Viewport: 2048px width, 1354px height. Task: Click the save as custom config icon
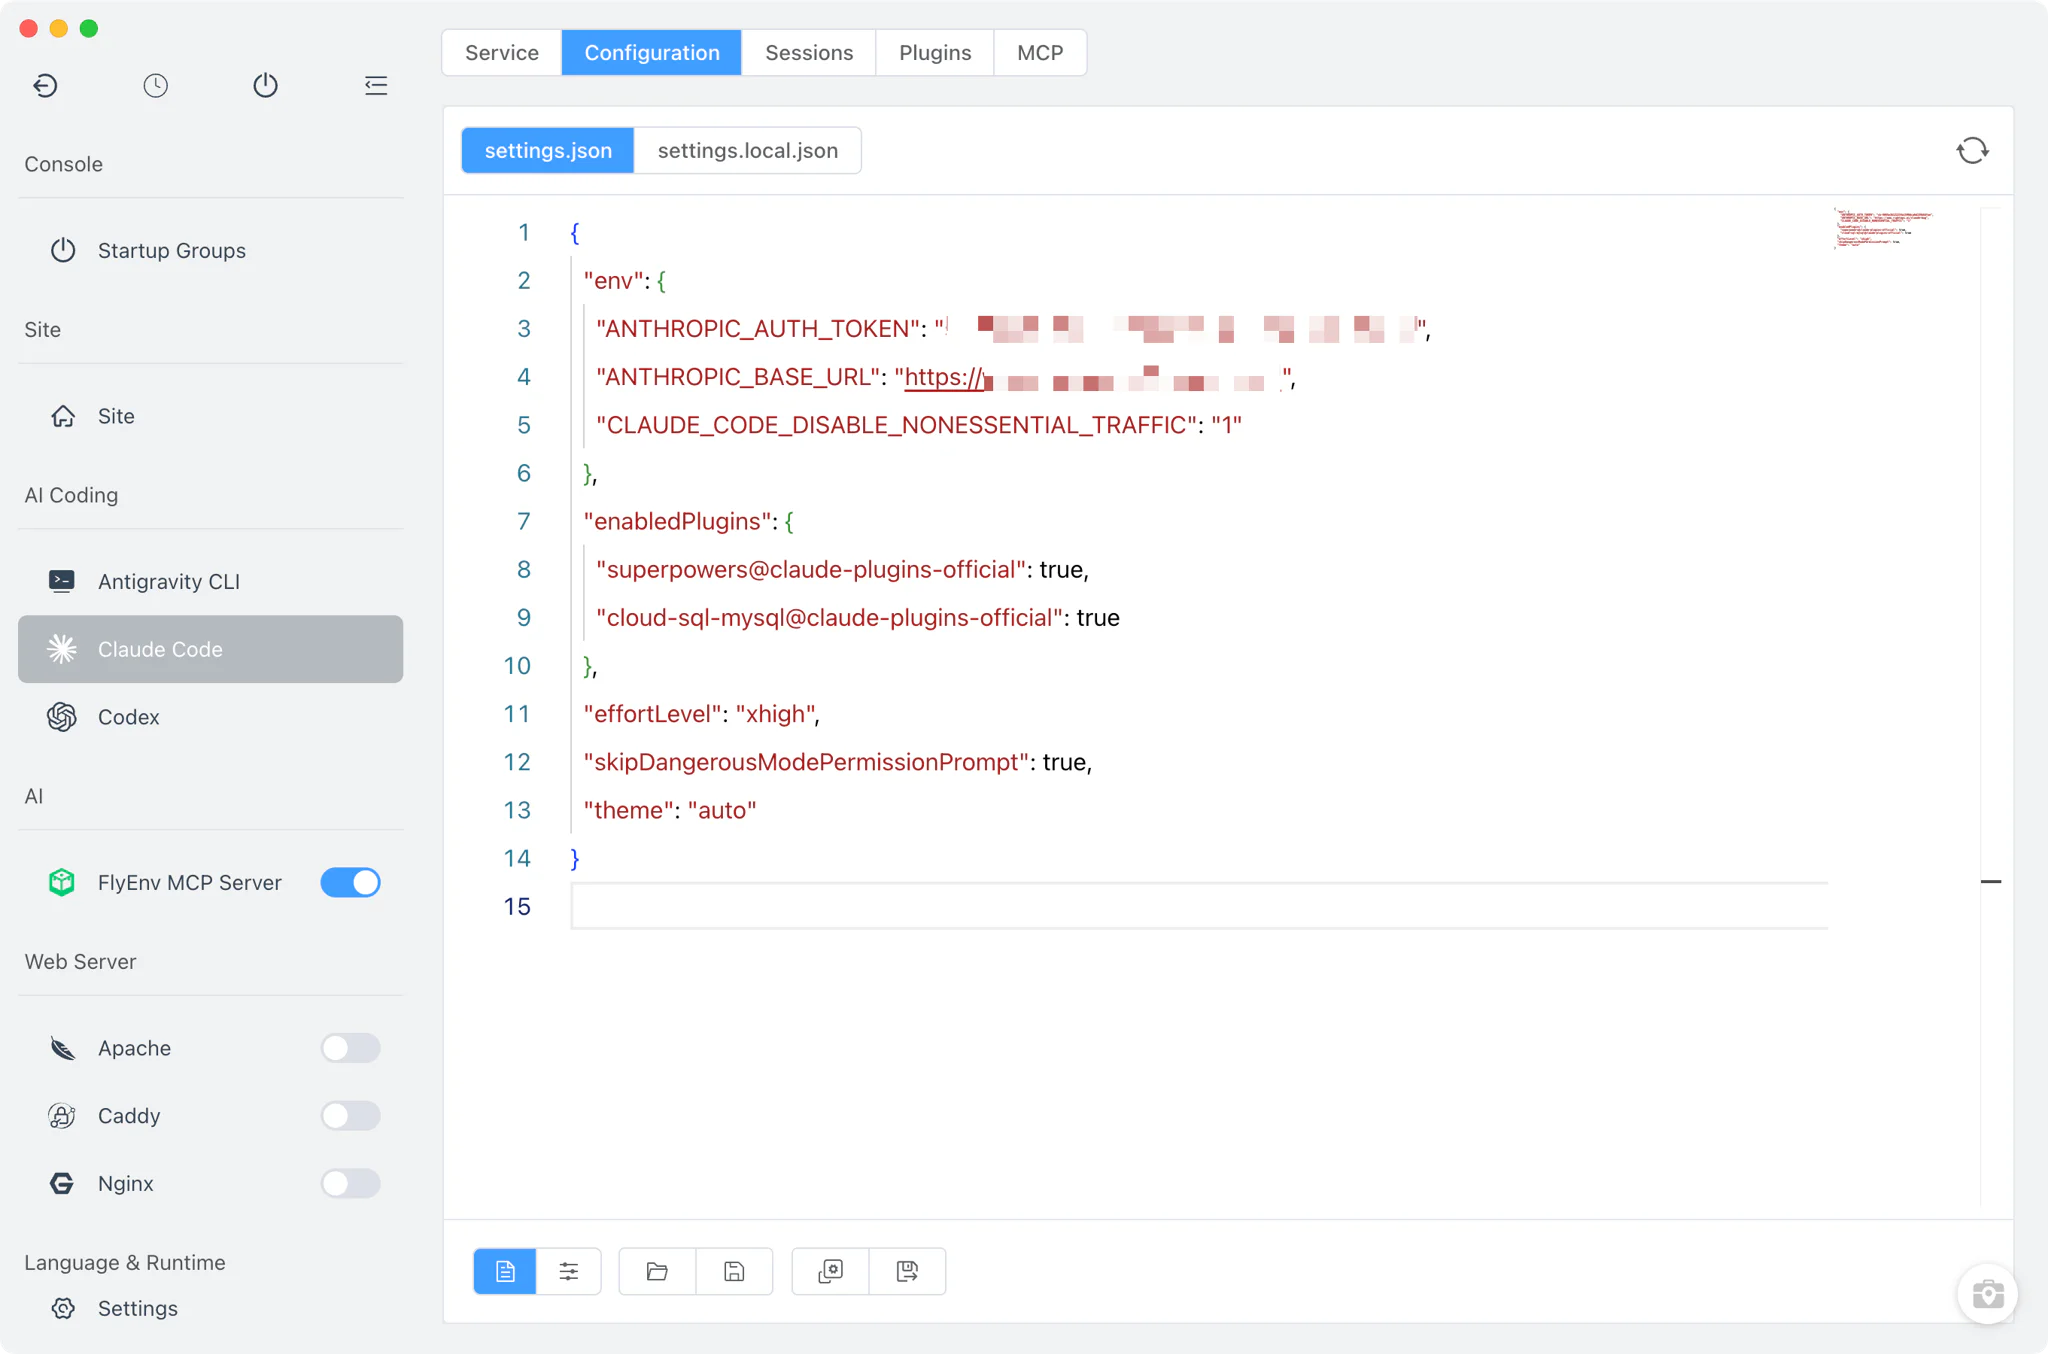pyautogui.click(x=907, y=1271)
